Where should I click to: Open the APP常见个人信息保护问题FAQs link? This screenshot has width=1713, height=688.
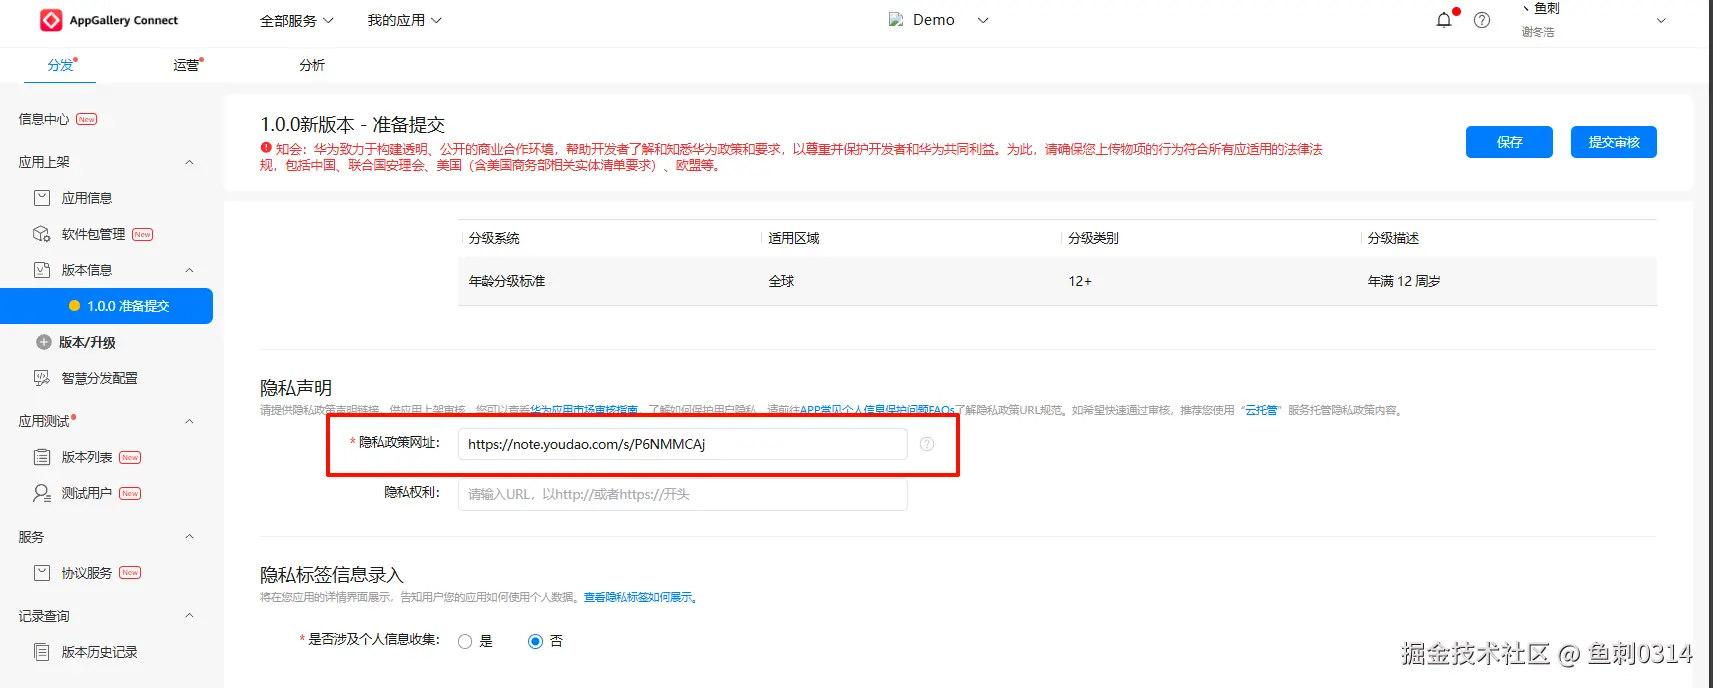tap(877, 410)
